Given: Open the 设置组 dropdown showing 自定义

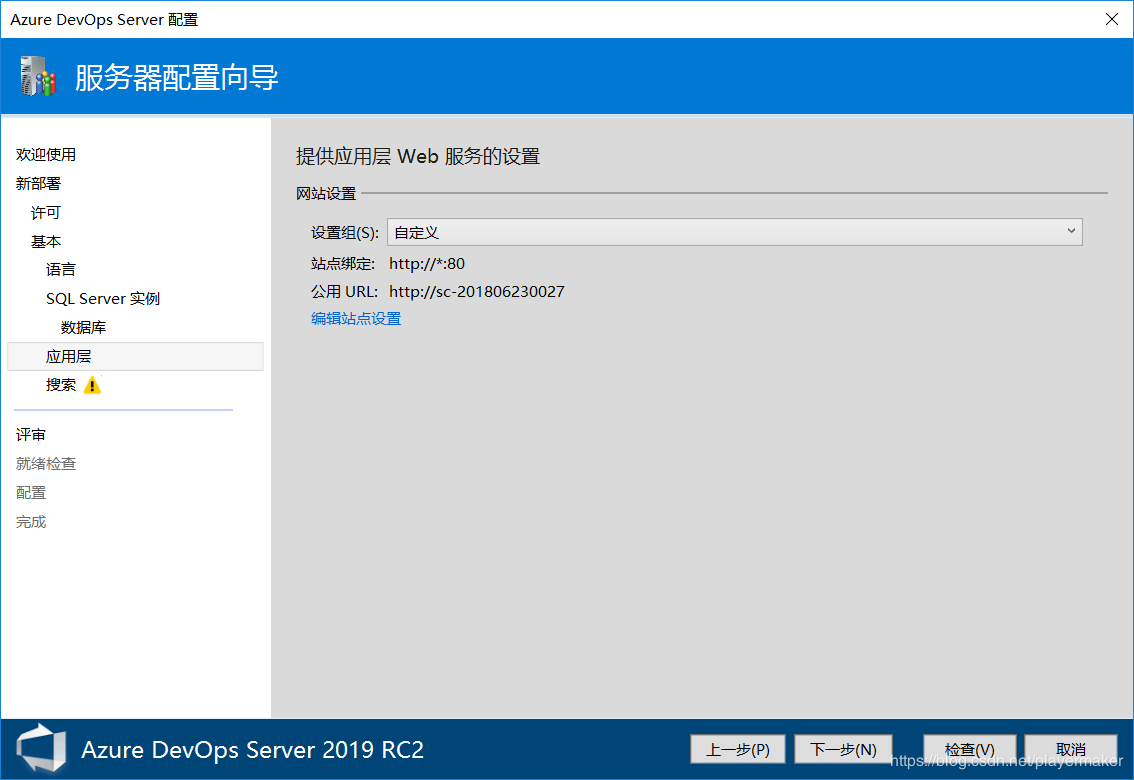Looking at the screenshot, I should pos(735,232).
